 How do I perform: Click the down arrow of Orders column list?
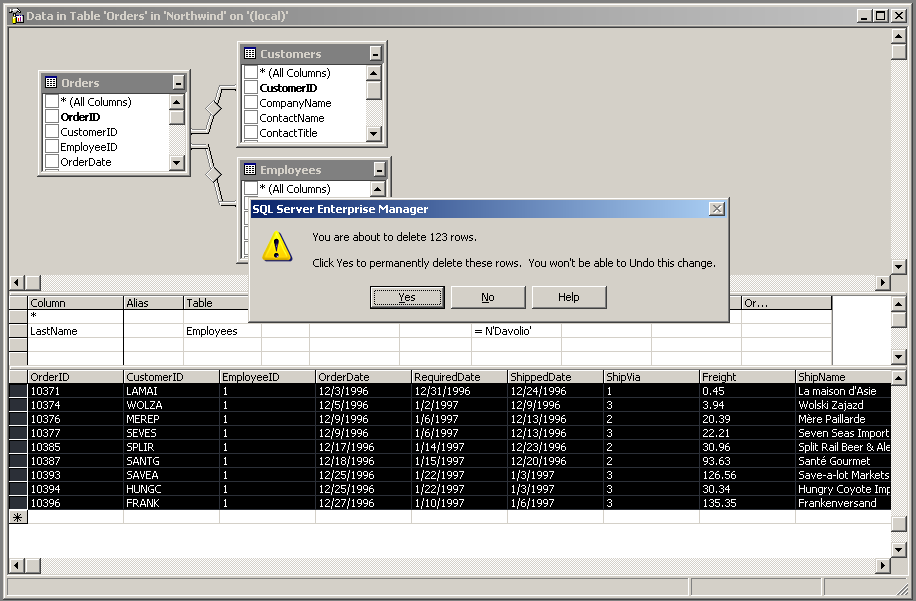point(176,162)
